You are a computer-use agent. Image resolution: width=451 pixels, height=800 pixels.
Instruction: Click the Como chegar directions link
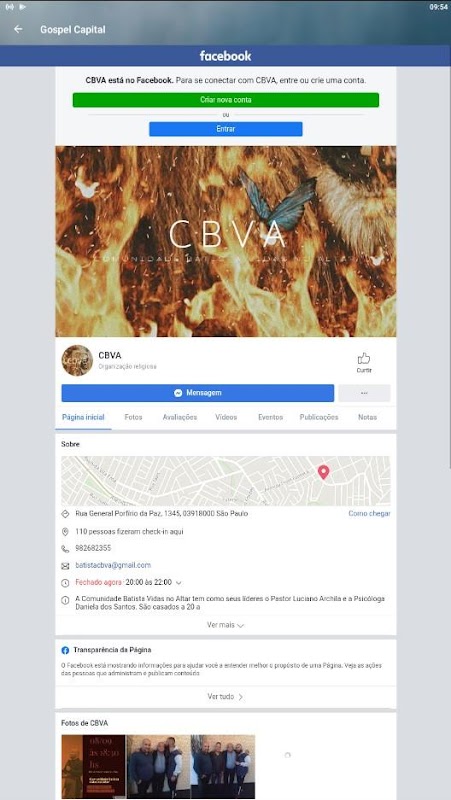click(369, 514)
